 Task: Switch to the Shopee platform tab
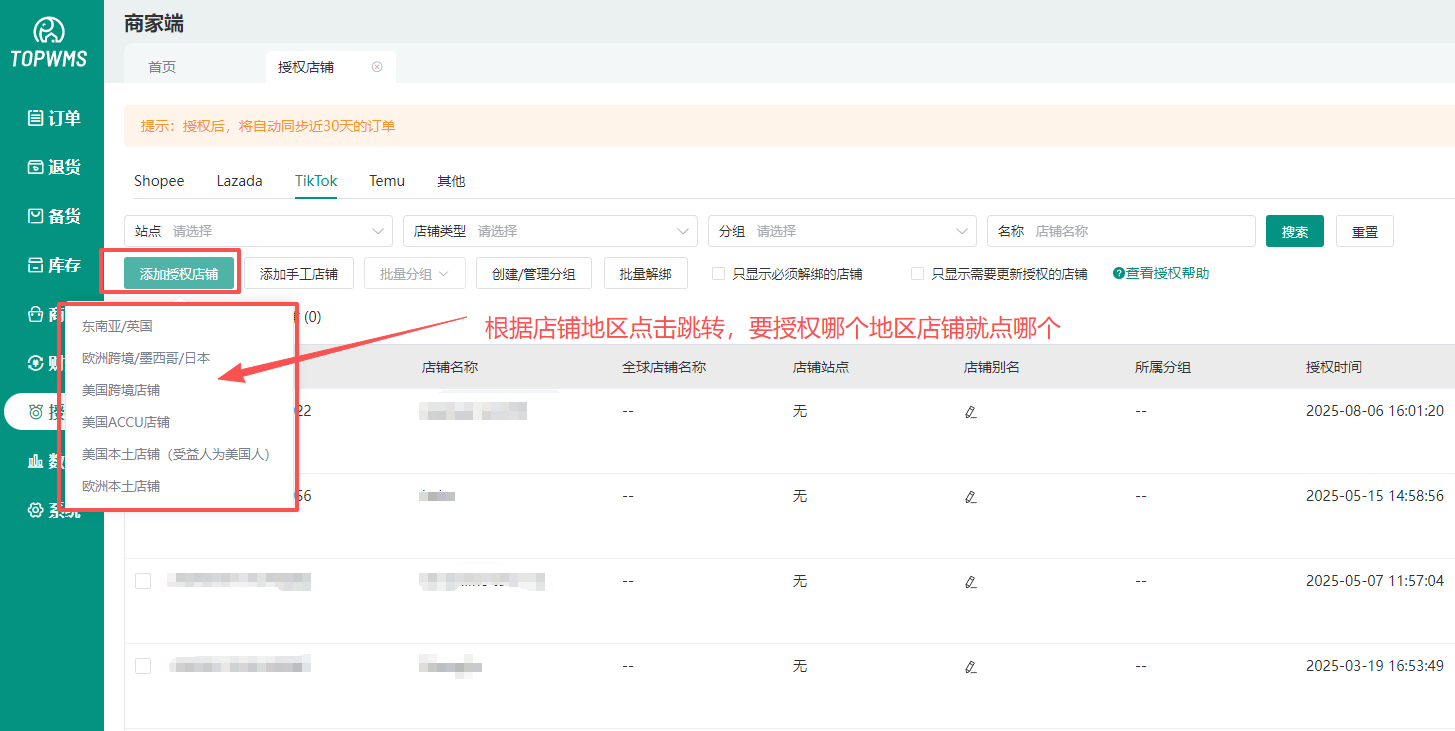(x=159, y=181)
